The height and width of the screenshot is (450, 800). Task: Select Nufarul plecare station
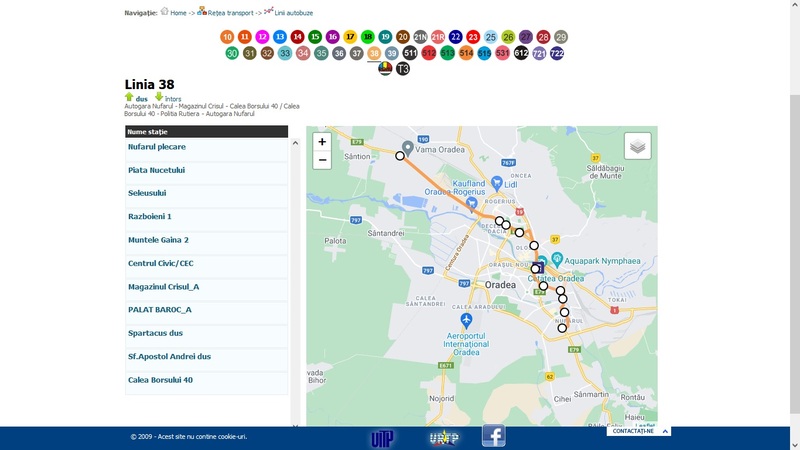click(156, 147)
